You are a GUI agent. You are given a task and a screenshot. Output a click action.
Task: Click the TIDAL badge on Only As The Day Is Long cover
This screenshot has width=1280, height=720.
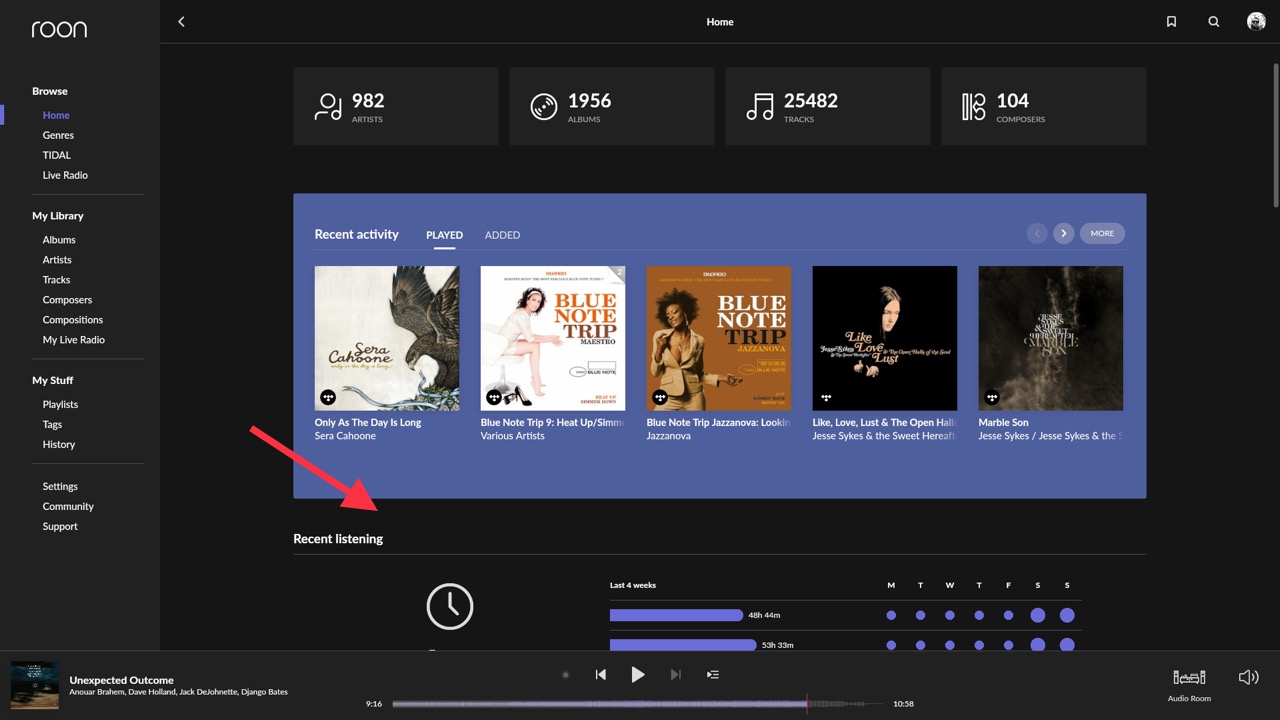pos(328,397)
